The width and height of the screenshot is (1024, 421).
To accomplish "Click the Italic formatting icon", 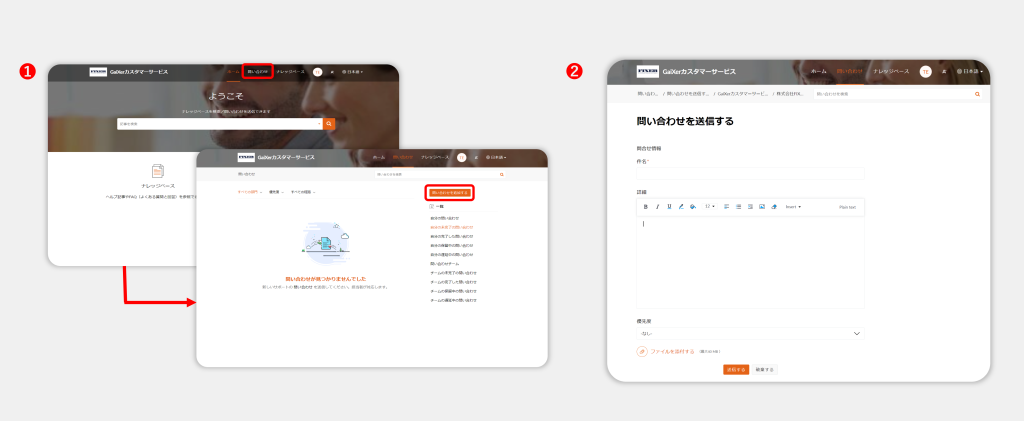I will point(657,207).
